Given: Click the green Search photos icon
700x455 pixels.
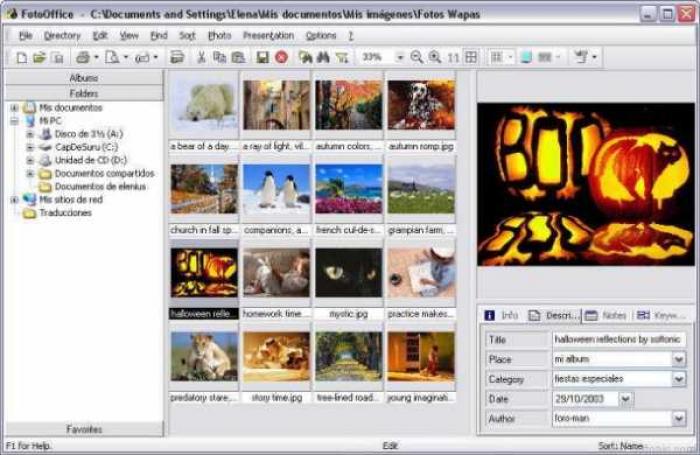Looking at the screenshot, I should click(305, 58).
